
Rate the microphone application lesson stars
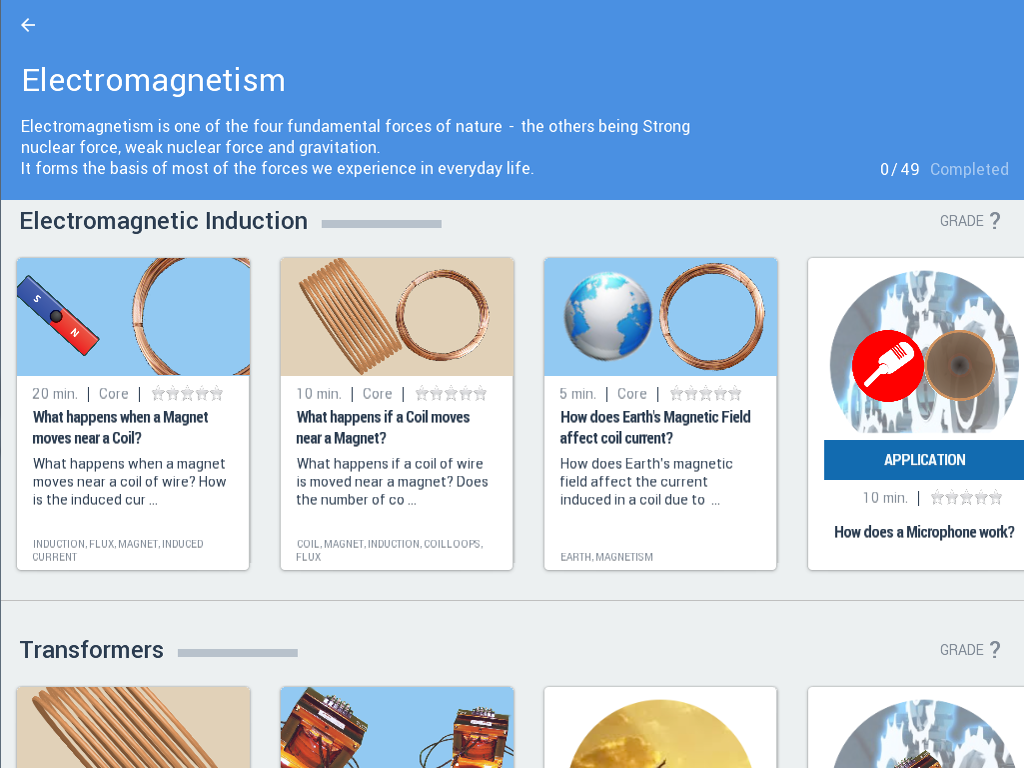point(967,498)
